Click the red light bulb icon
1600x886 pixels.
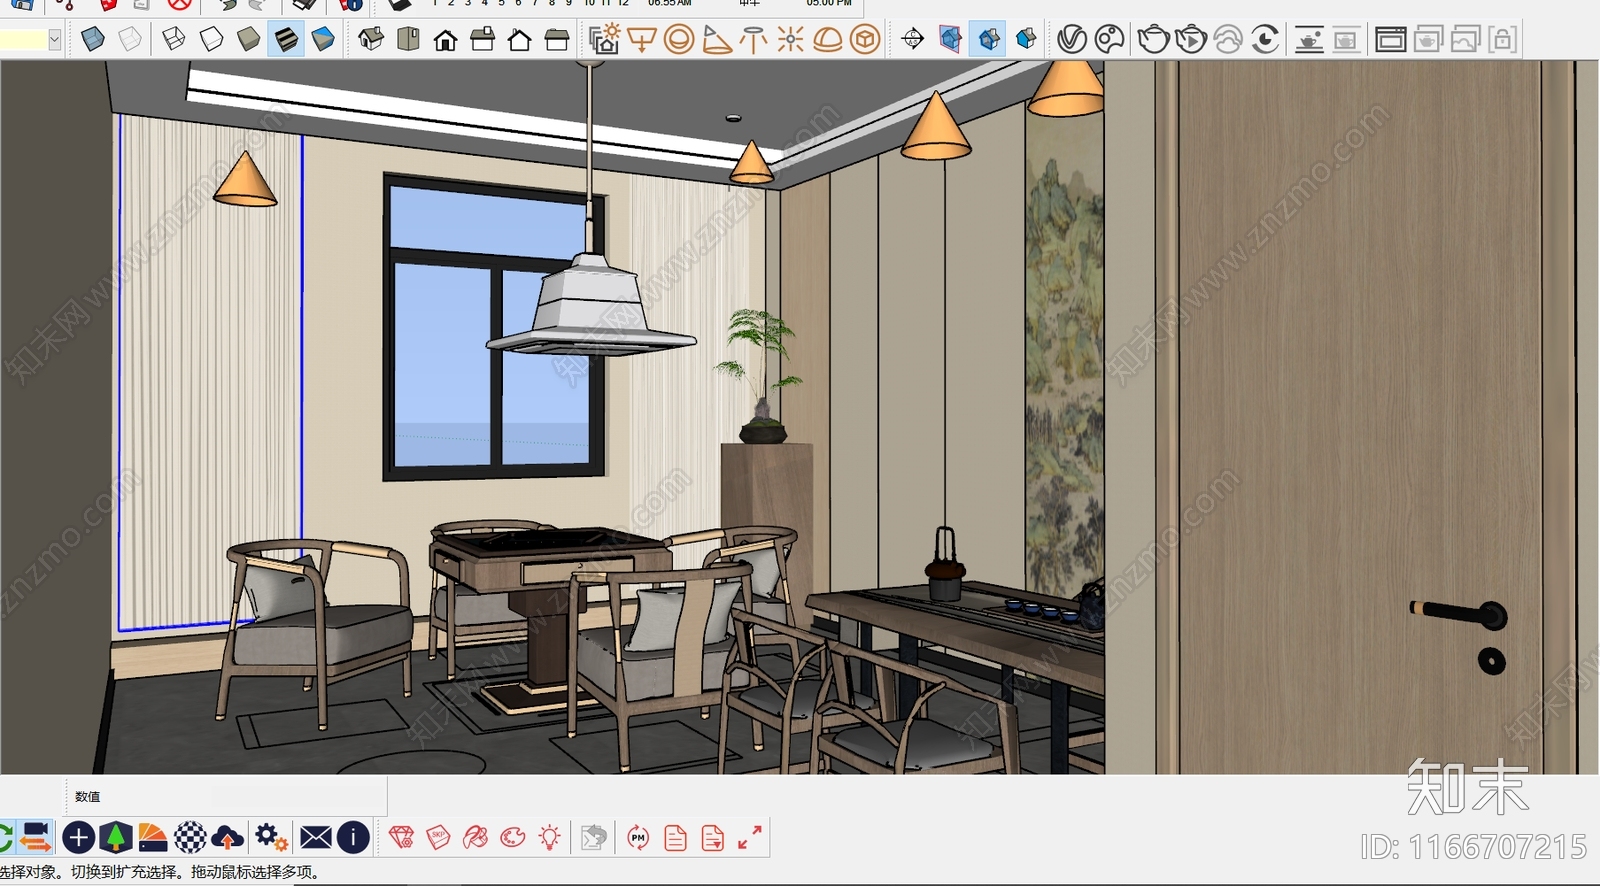coord(549,837)
